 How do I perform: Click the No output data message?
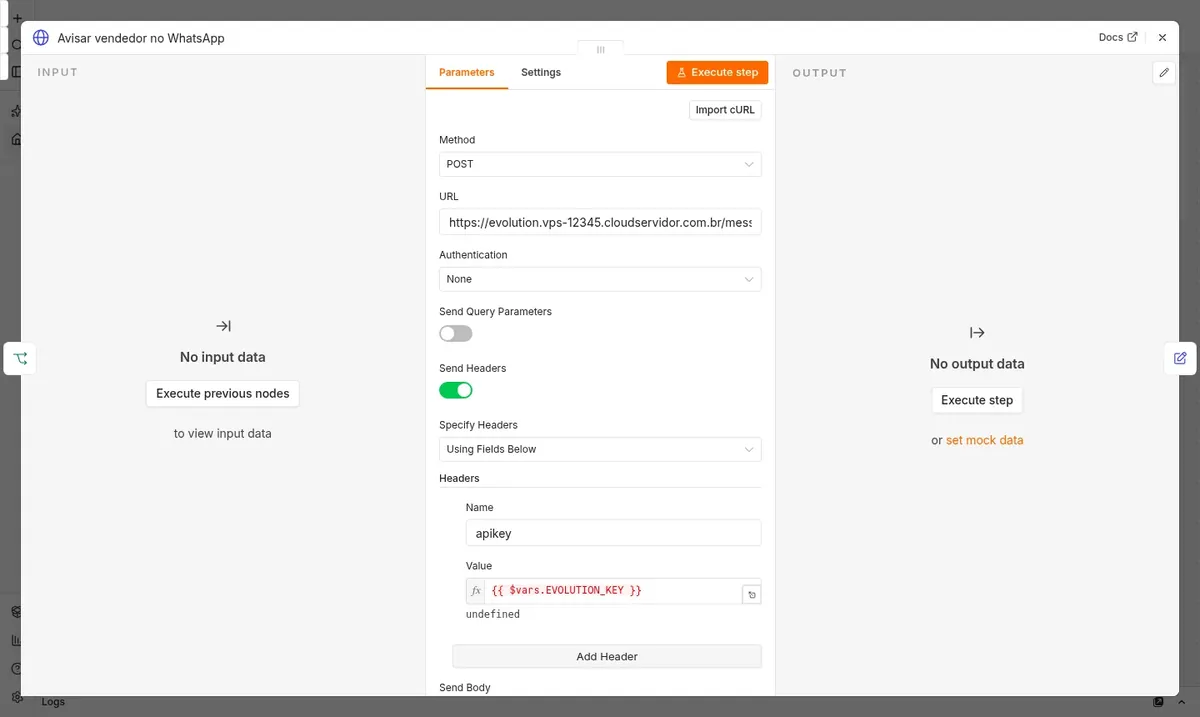[x=977, y=364]
